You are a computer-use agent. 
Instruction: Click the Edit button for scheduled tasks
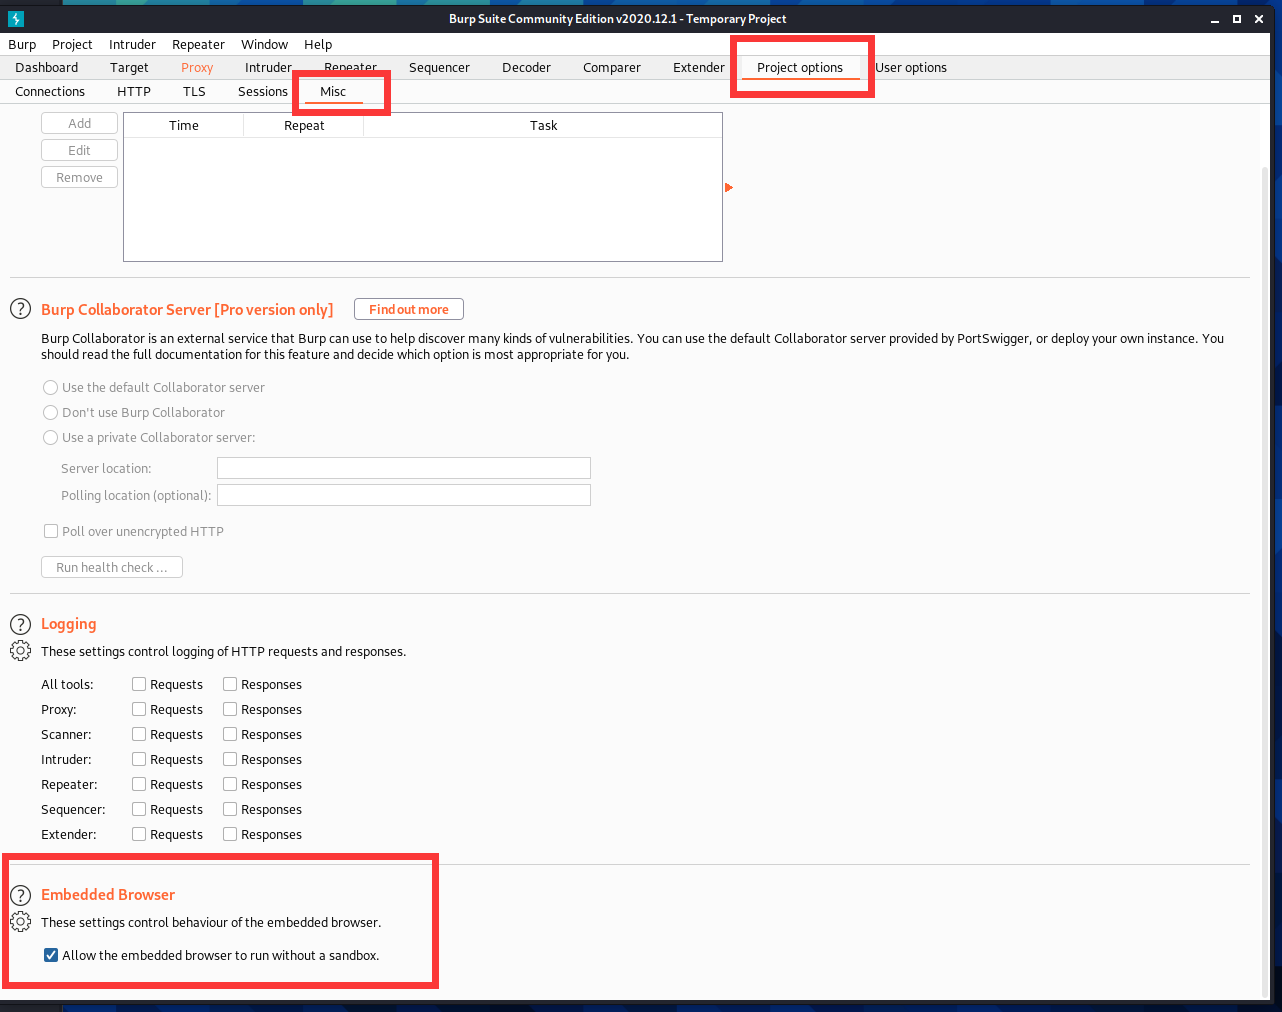click(80, 150)
